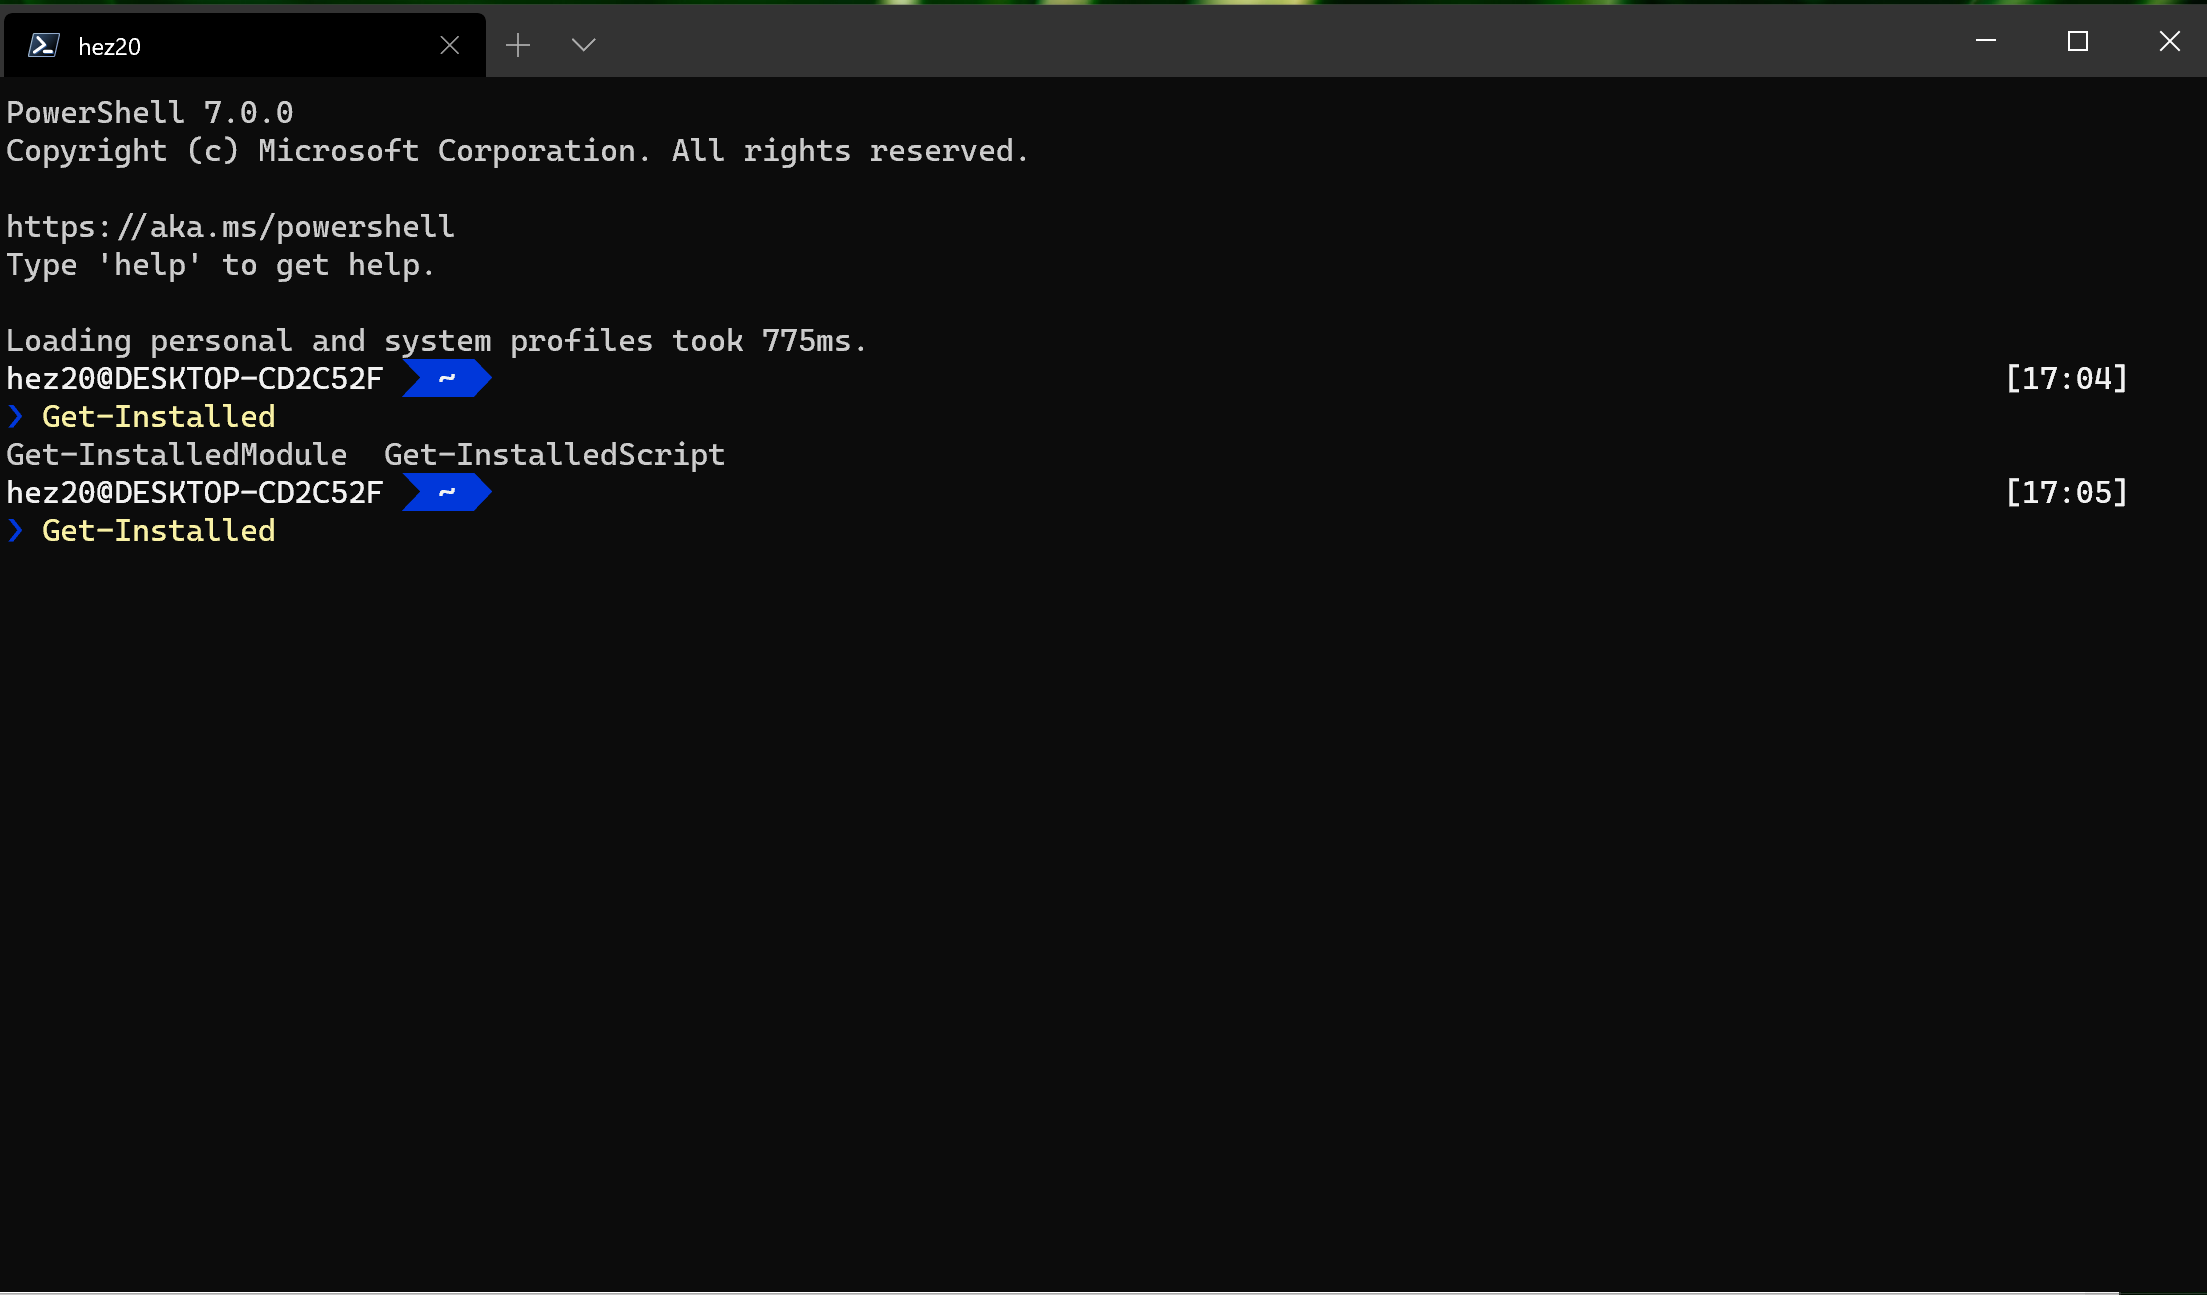This screenshot has width=2207, height=1295.
Task: Select the hez20 tab
Action: click(x=200, y=45)
